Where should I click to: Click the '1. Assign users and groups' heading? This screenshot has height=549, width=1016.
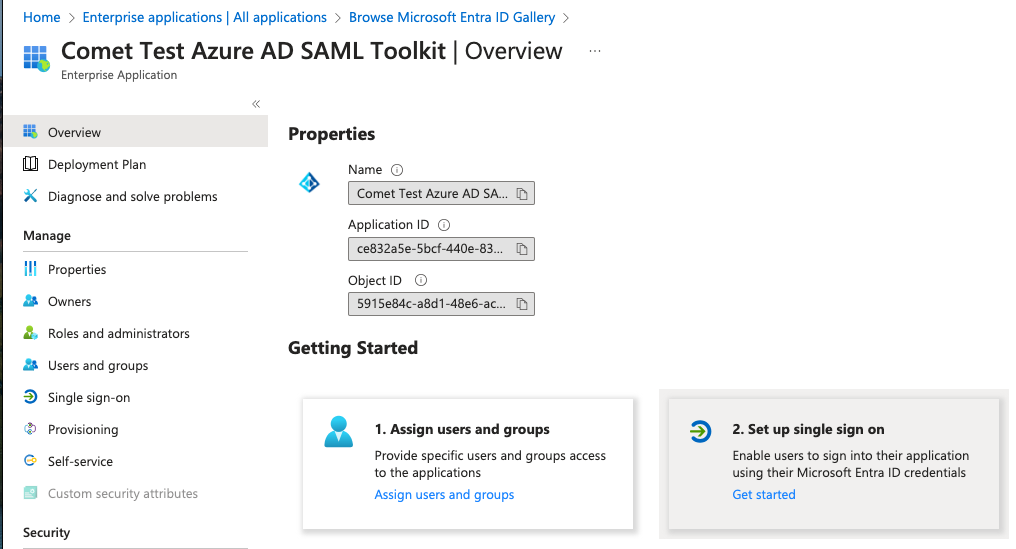462,429
